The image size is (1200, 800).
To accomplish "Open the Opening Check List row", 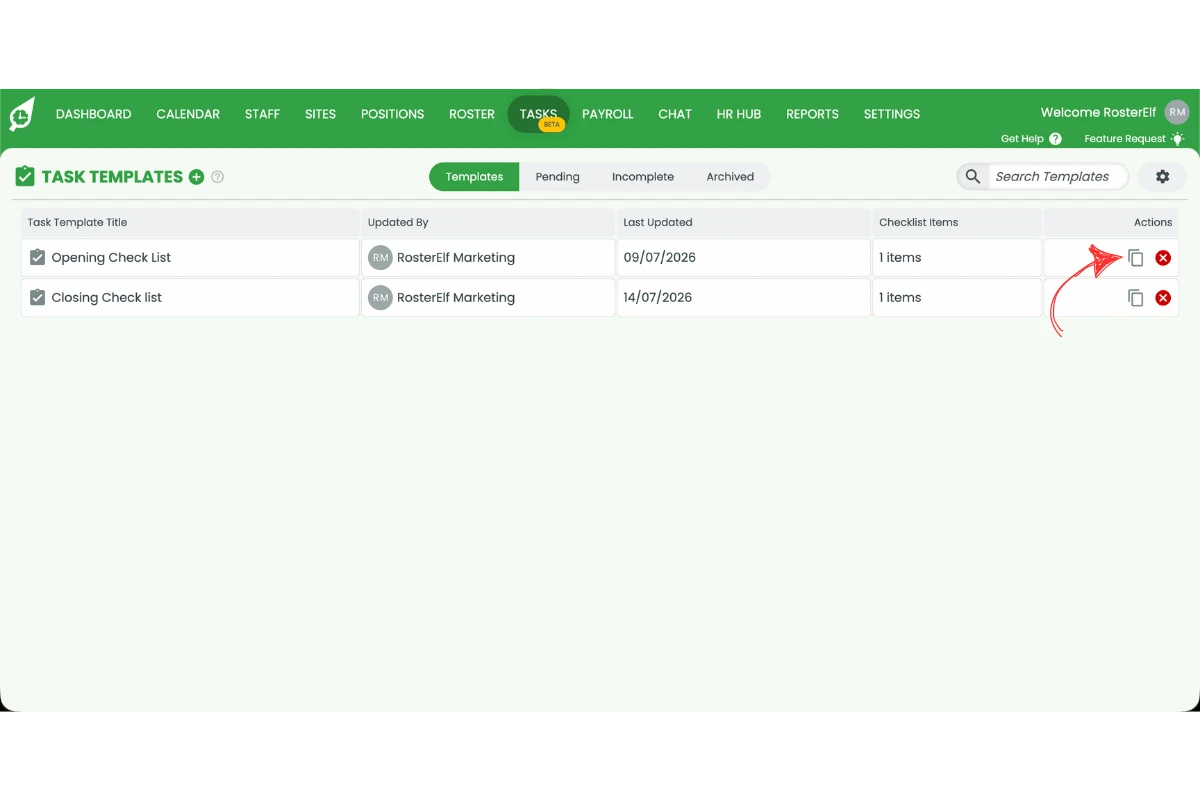I will 600,258.
